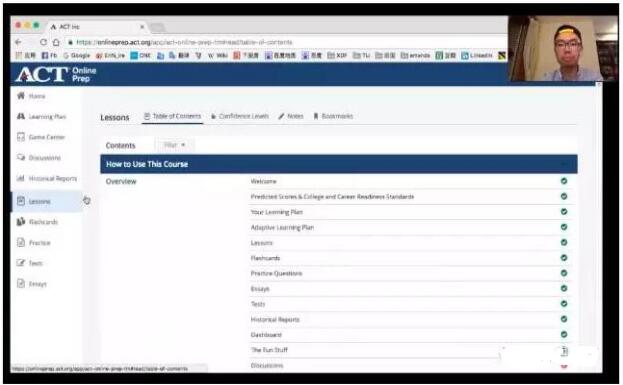Open the Flashcards sidebar icon

[21, 222]
